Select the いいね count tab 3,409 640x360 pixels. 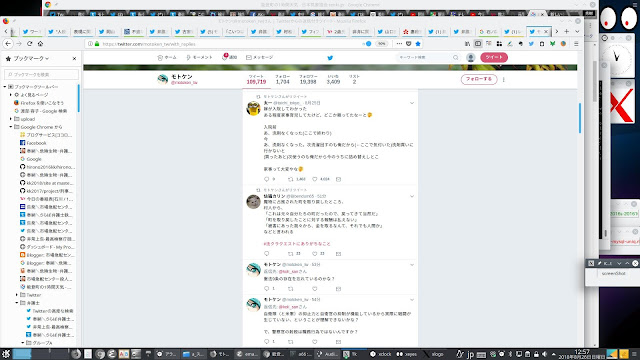pos(333,80)
